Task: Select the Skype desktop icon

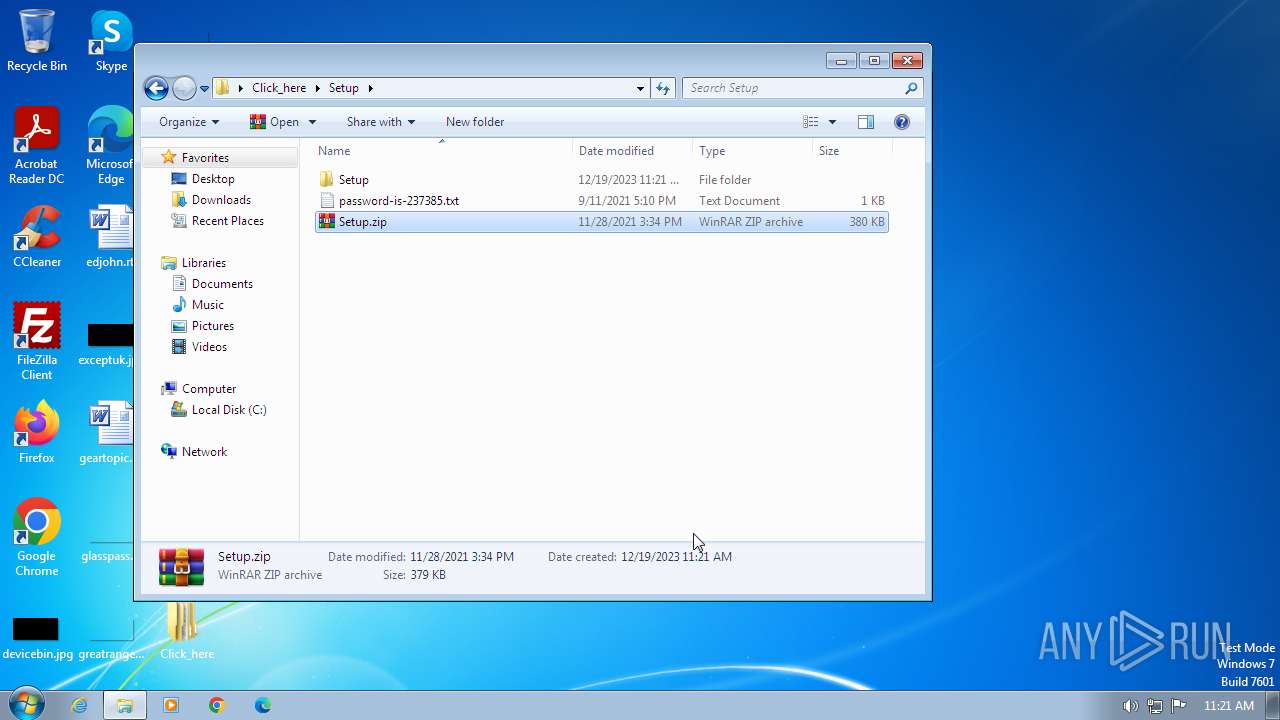Action: point(111,42)
